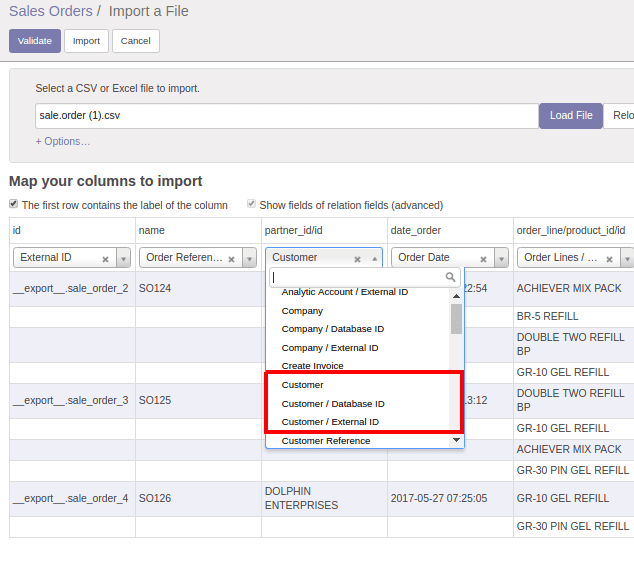Click 'partner_id/id' column header
Screen dimensions: 634x575
(x=324, y=230)
